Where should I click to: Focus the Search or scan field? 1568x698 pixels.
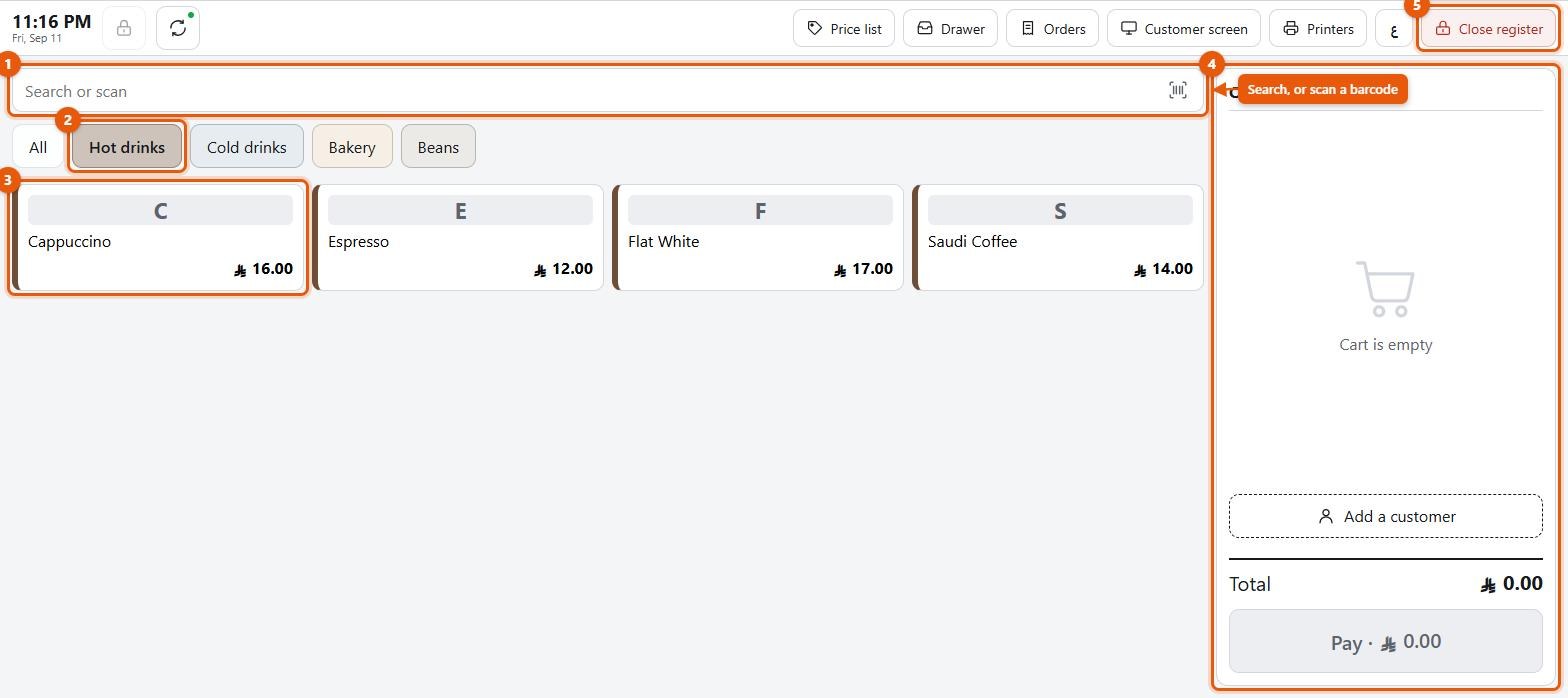608,91
